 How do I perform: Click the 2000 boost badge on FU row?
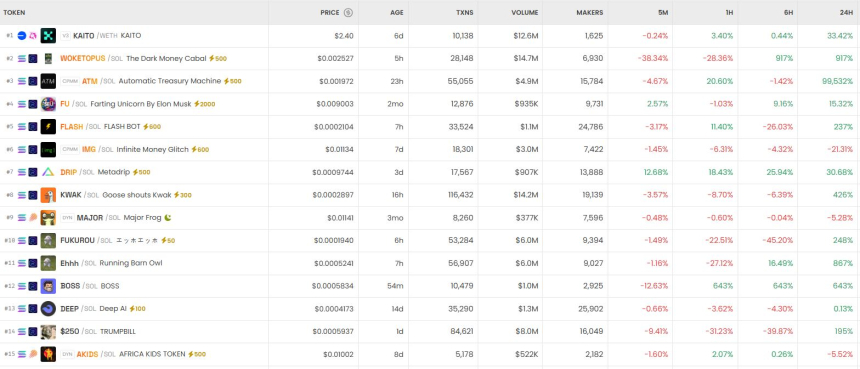(204, 104)
